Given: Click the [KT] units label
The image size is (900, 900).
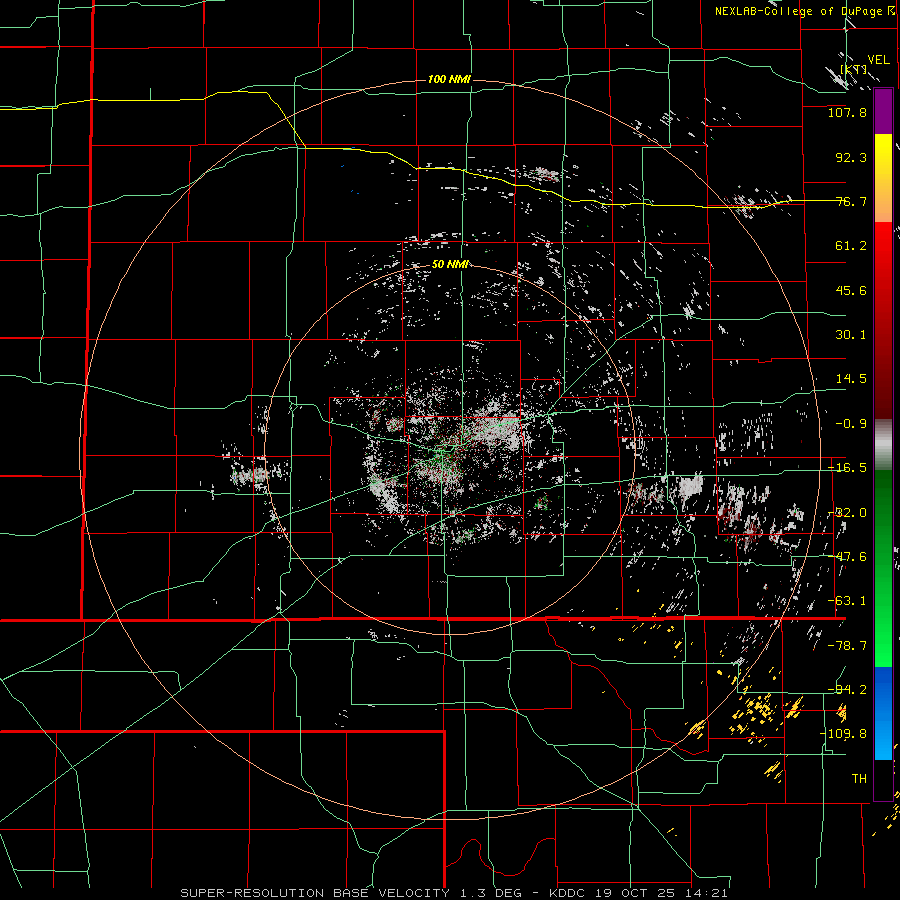Looking at the screenshot, I should click(853, 69).
